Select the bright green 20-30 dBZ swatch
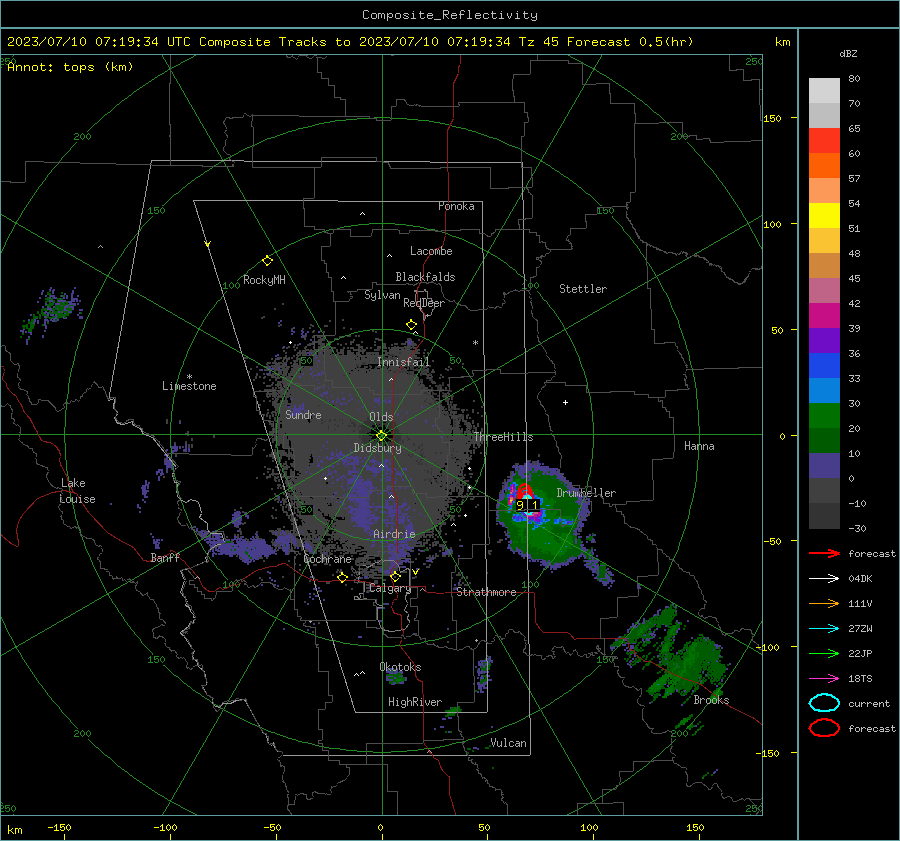Viewport: 900px width, 841px height. pyautogui.click(x=824, y=416)
